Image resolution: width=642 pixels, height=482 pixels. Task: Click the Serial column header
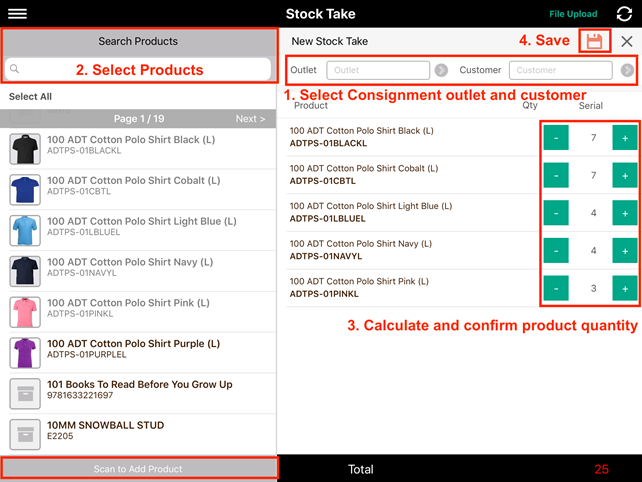click(590, 106)
